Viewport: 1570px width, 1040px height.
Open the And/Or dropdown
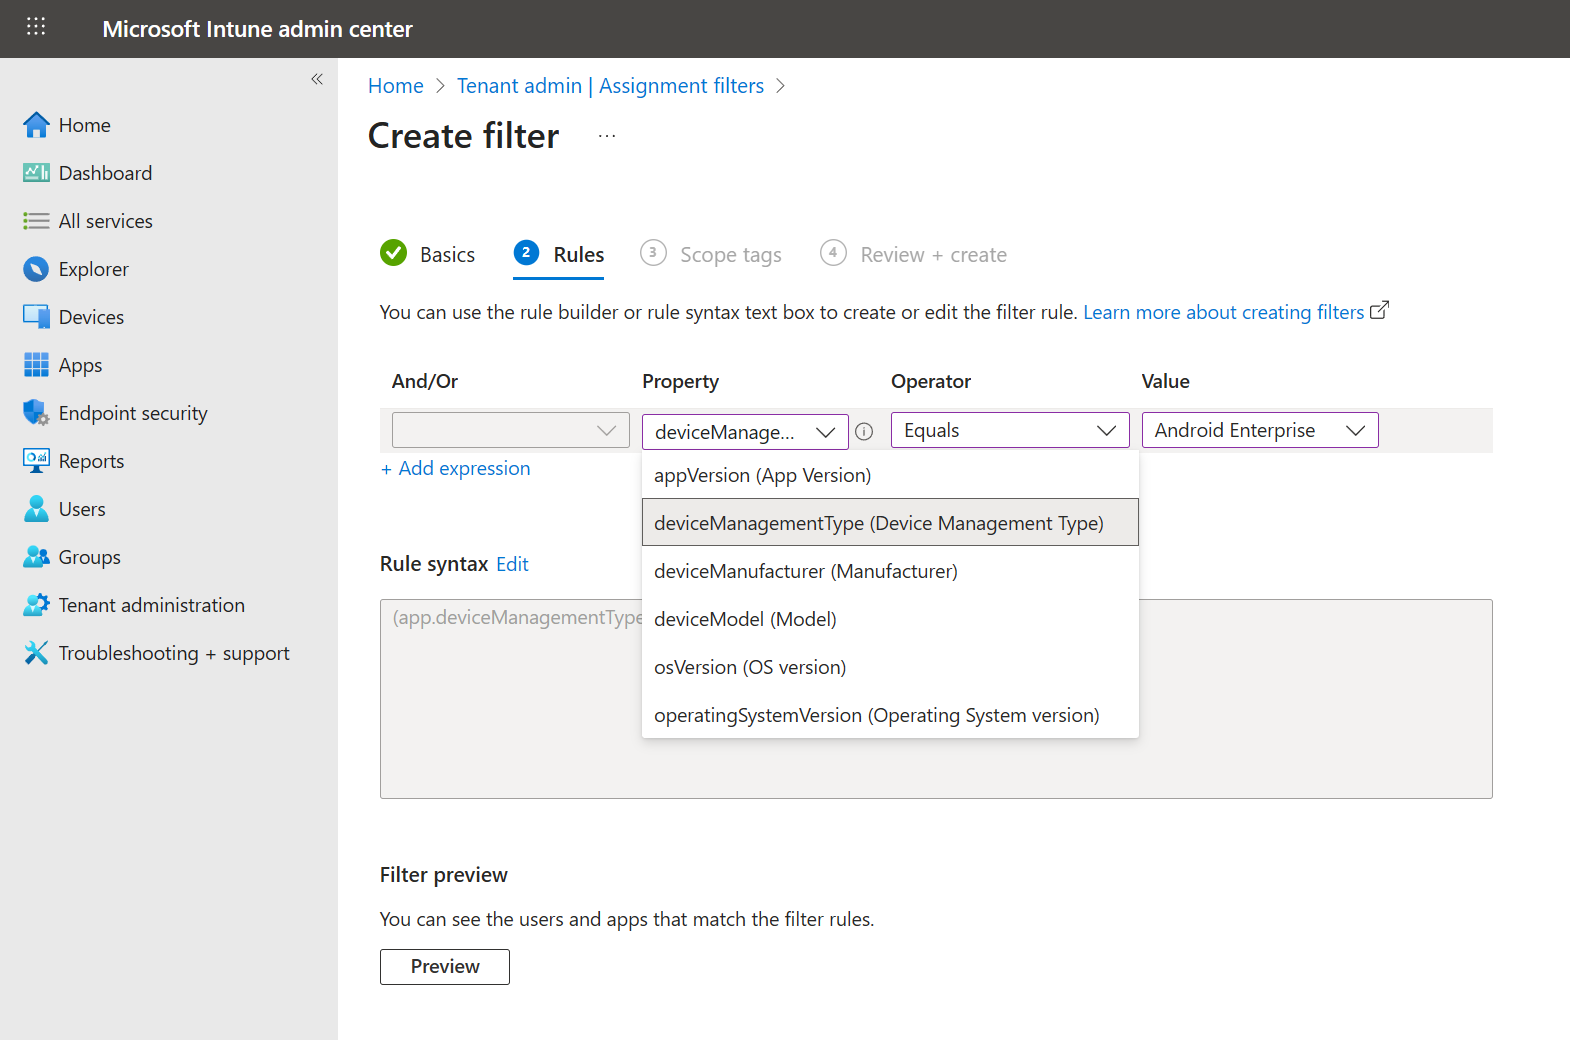click(x=510, y=430)
